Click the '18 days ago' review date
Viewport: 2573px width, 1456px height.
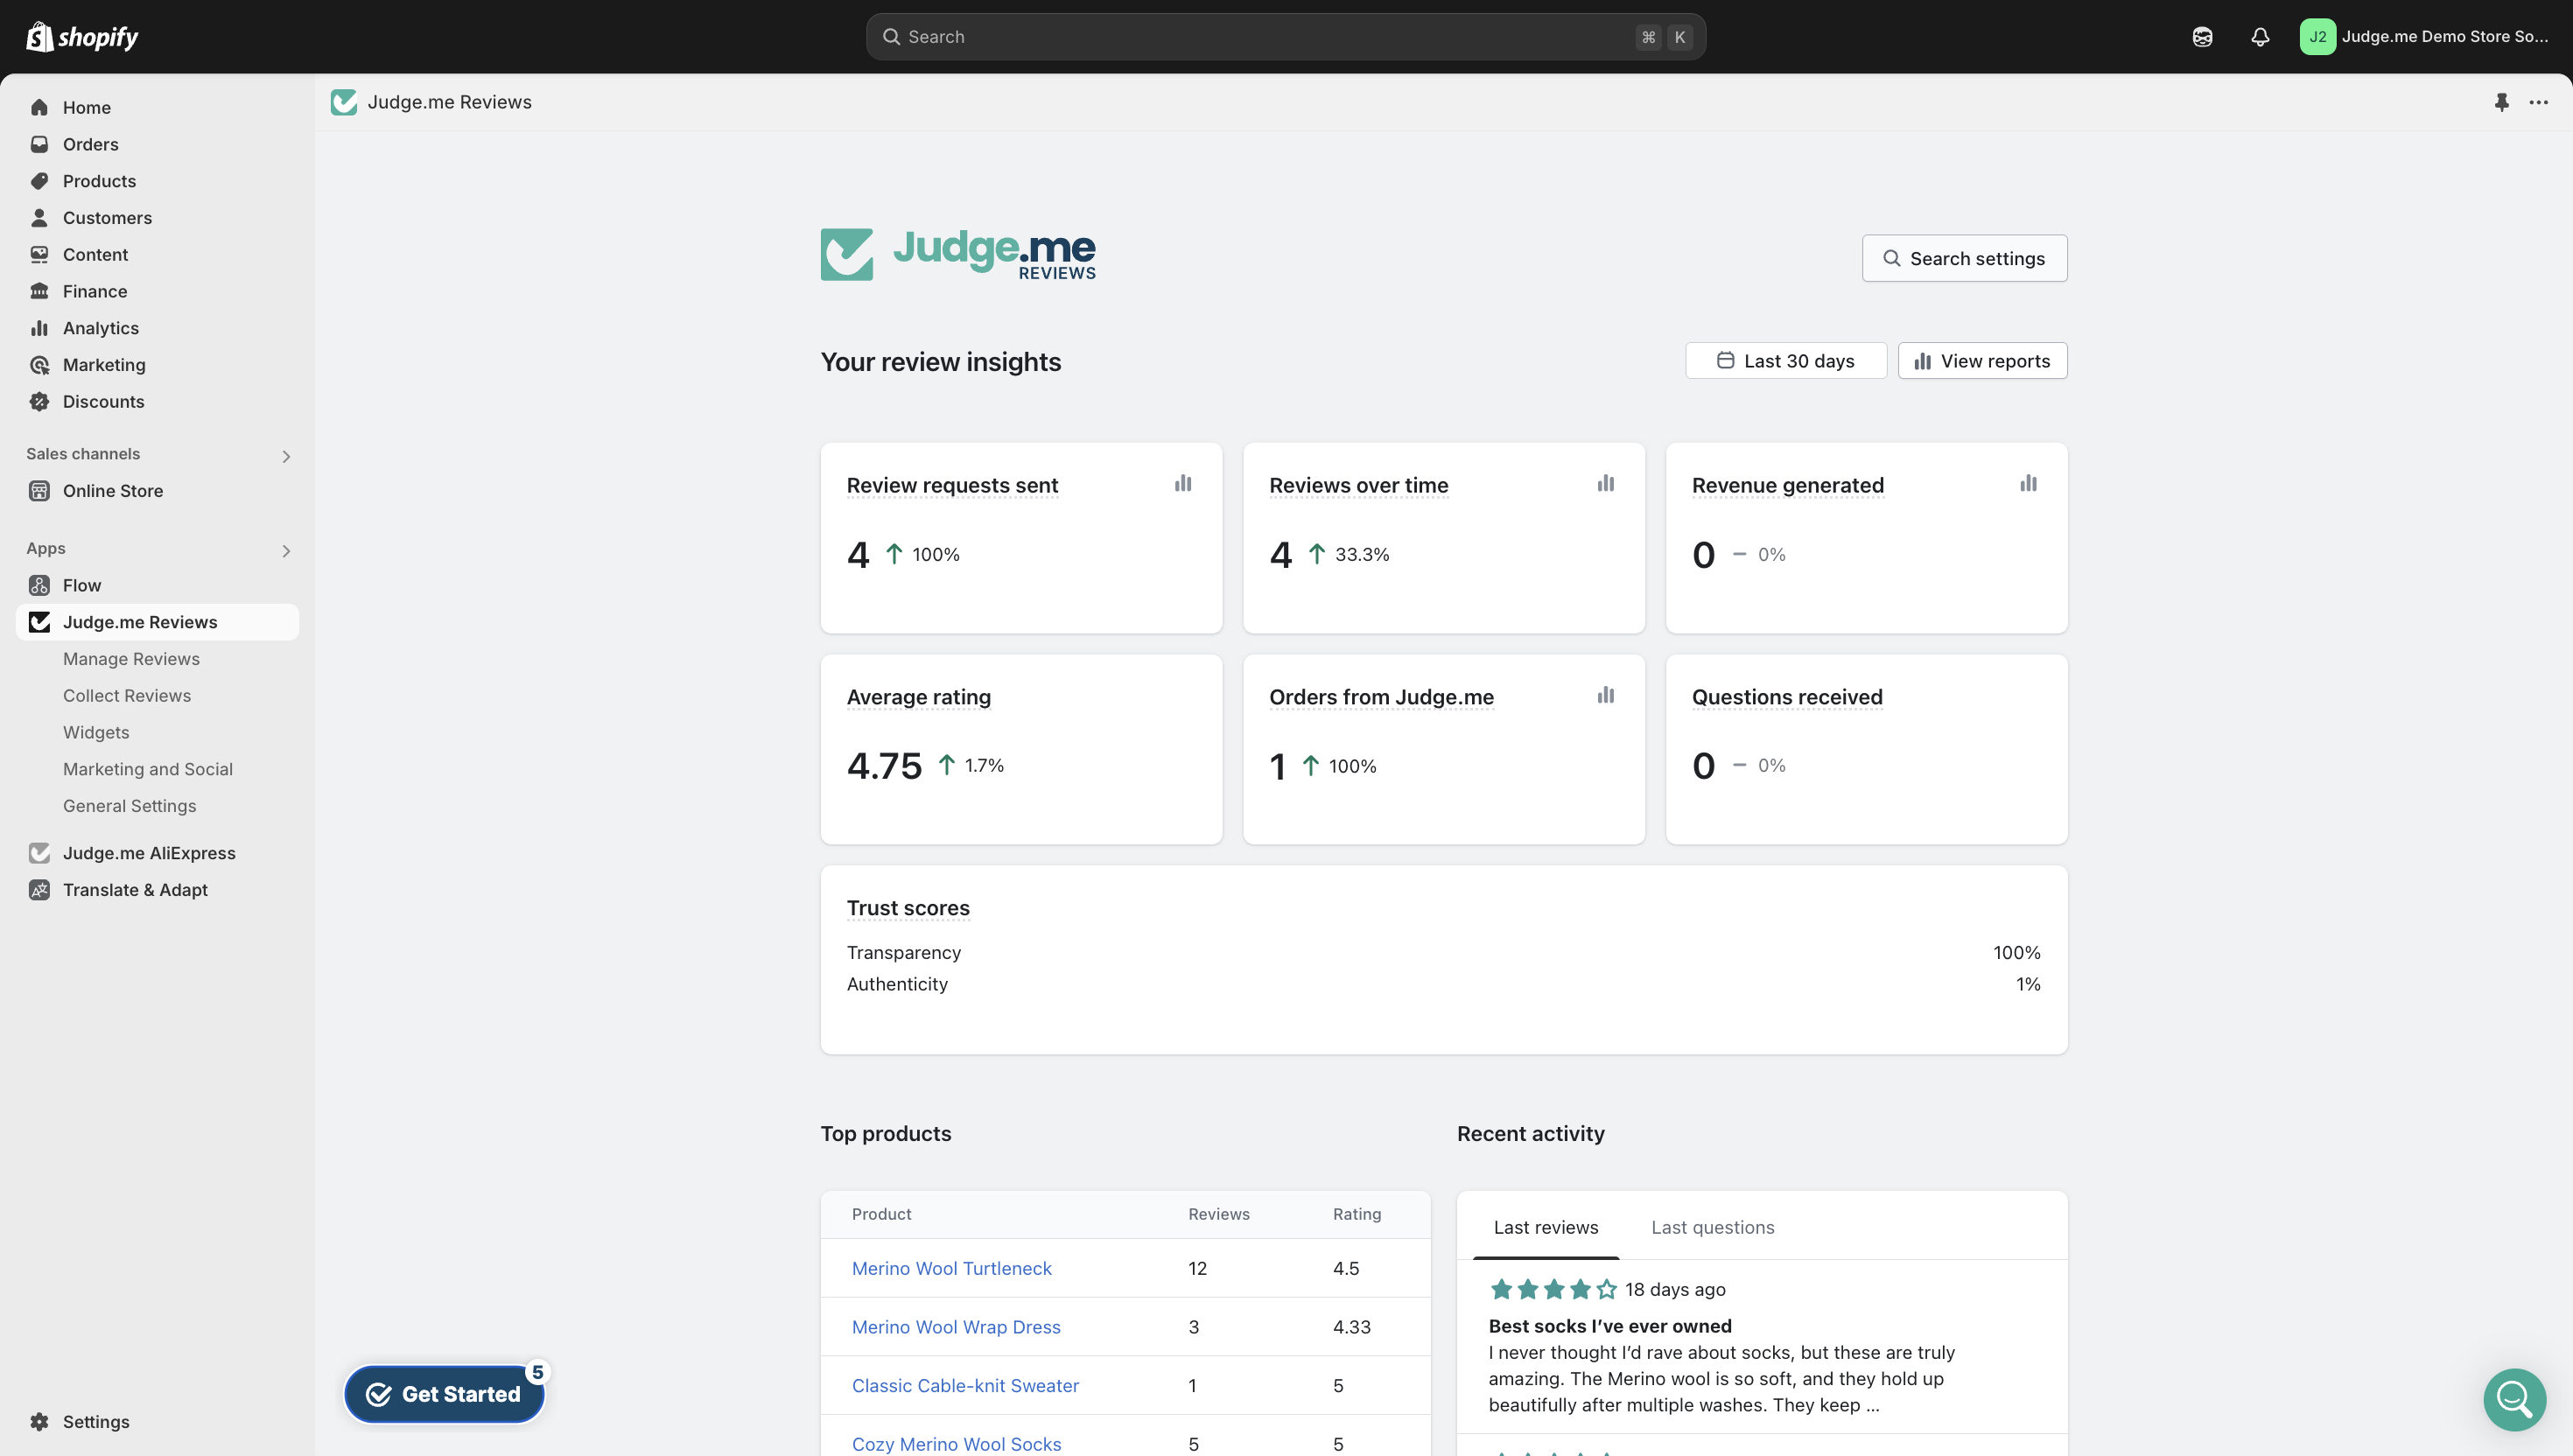1675,1290
